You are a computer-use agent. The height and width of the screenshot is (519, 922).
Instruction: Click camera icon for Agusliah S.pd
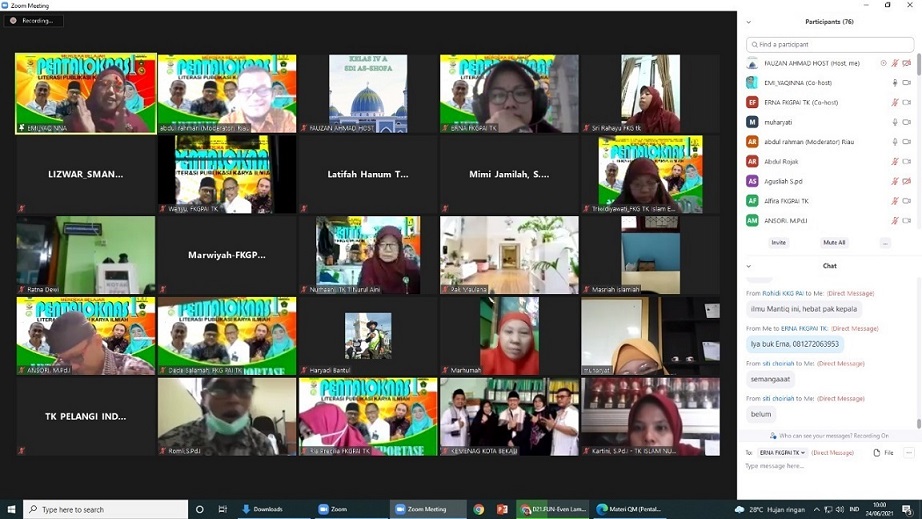coord(907,181)
